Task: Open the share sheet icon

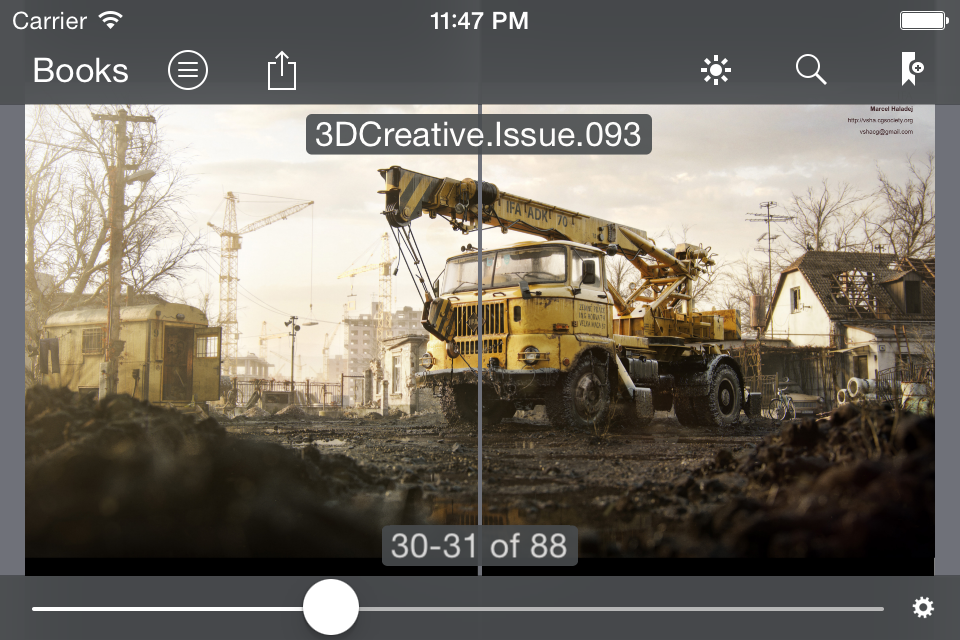Action: tap(282, 70)
